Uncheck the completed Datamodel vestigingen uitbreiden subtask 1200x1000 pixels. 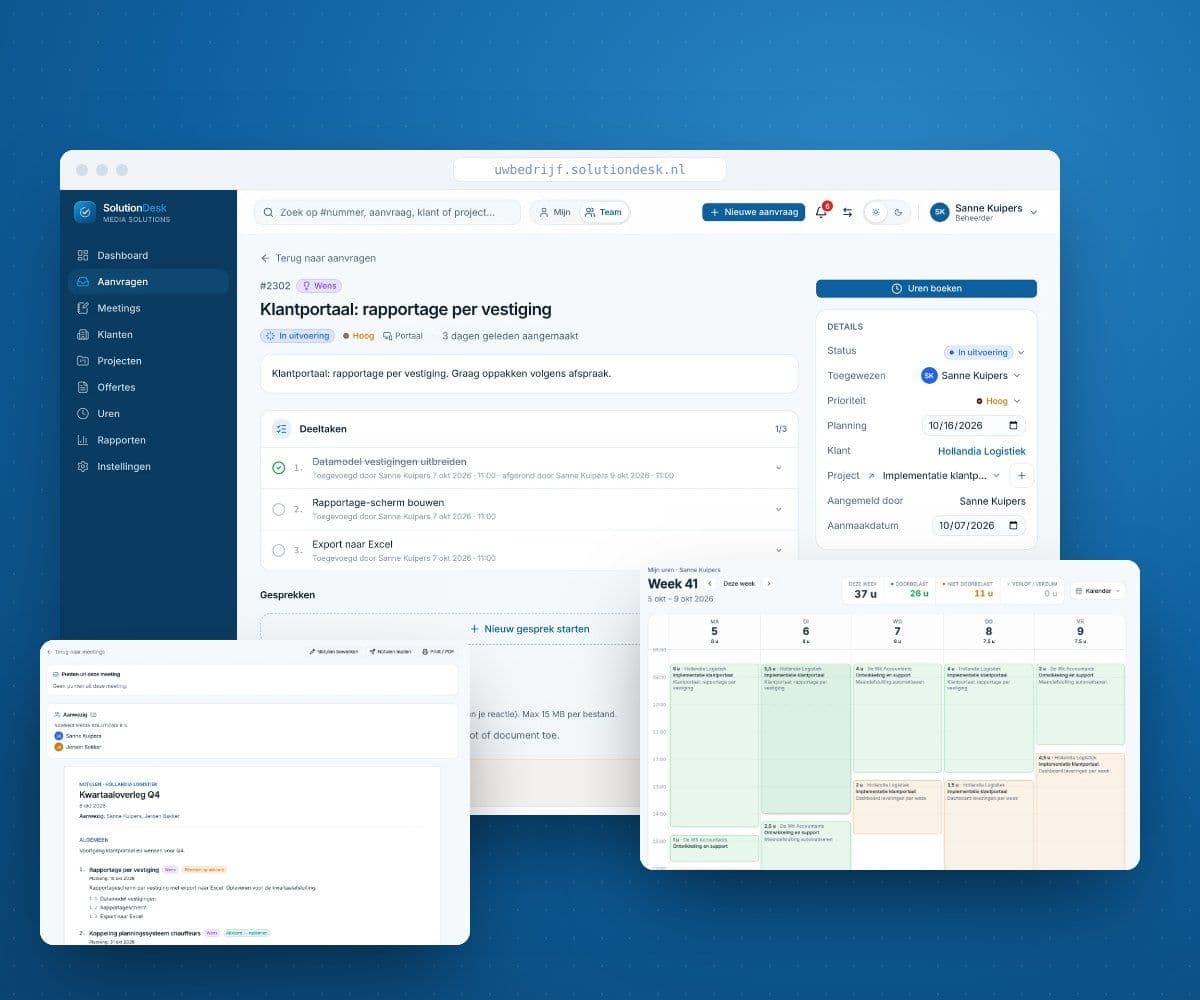pos(279,467)
